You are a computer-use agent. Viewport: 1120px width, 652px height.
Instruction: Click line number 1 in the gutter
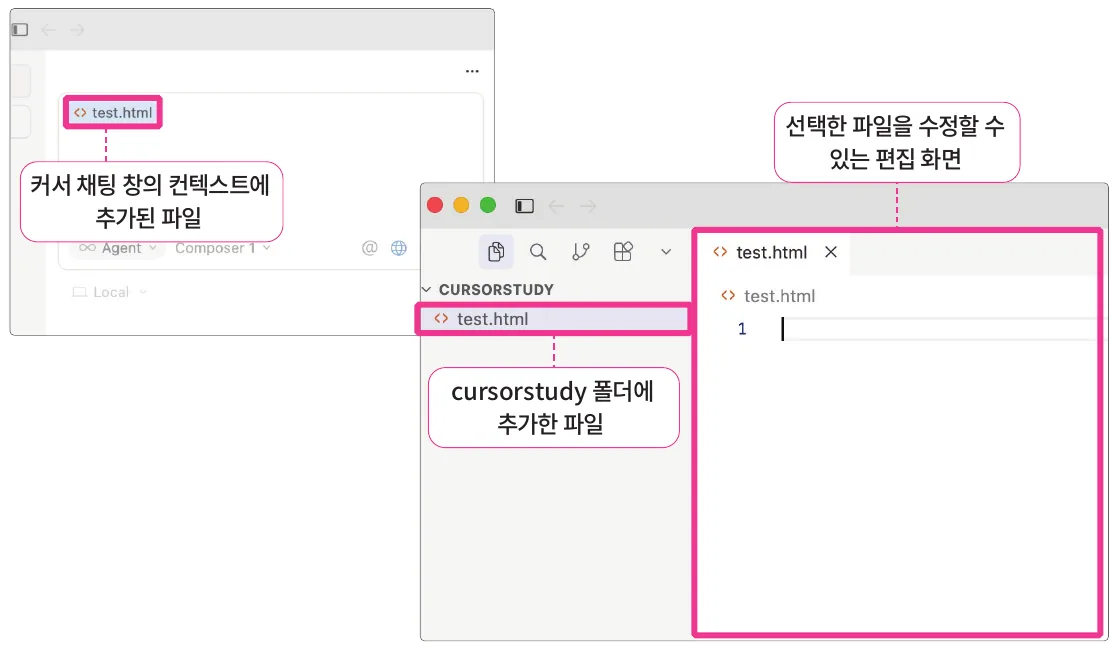(x=742, y=328)
